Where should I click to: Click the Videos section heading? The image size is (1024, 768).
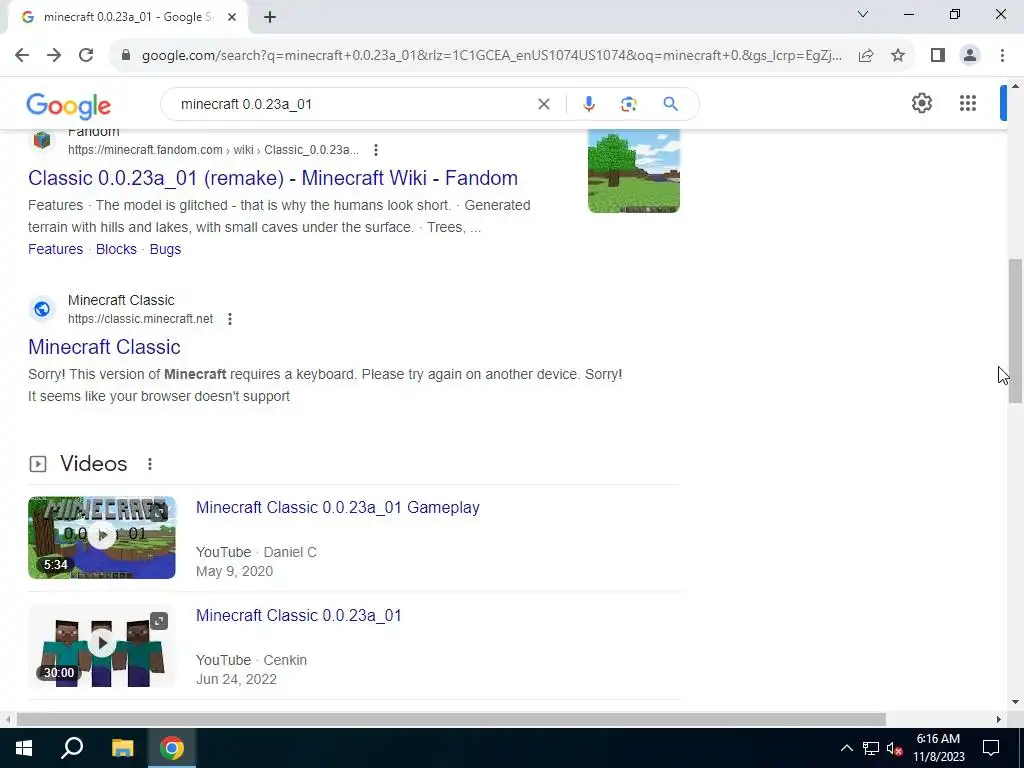(93, 464)
